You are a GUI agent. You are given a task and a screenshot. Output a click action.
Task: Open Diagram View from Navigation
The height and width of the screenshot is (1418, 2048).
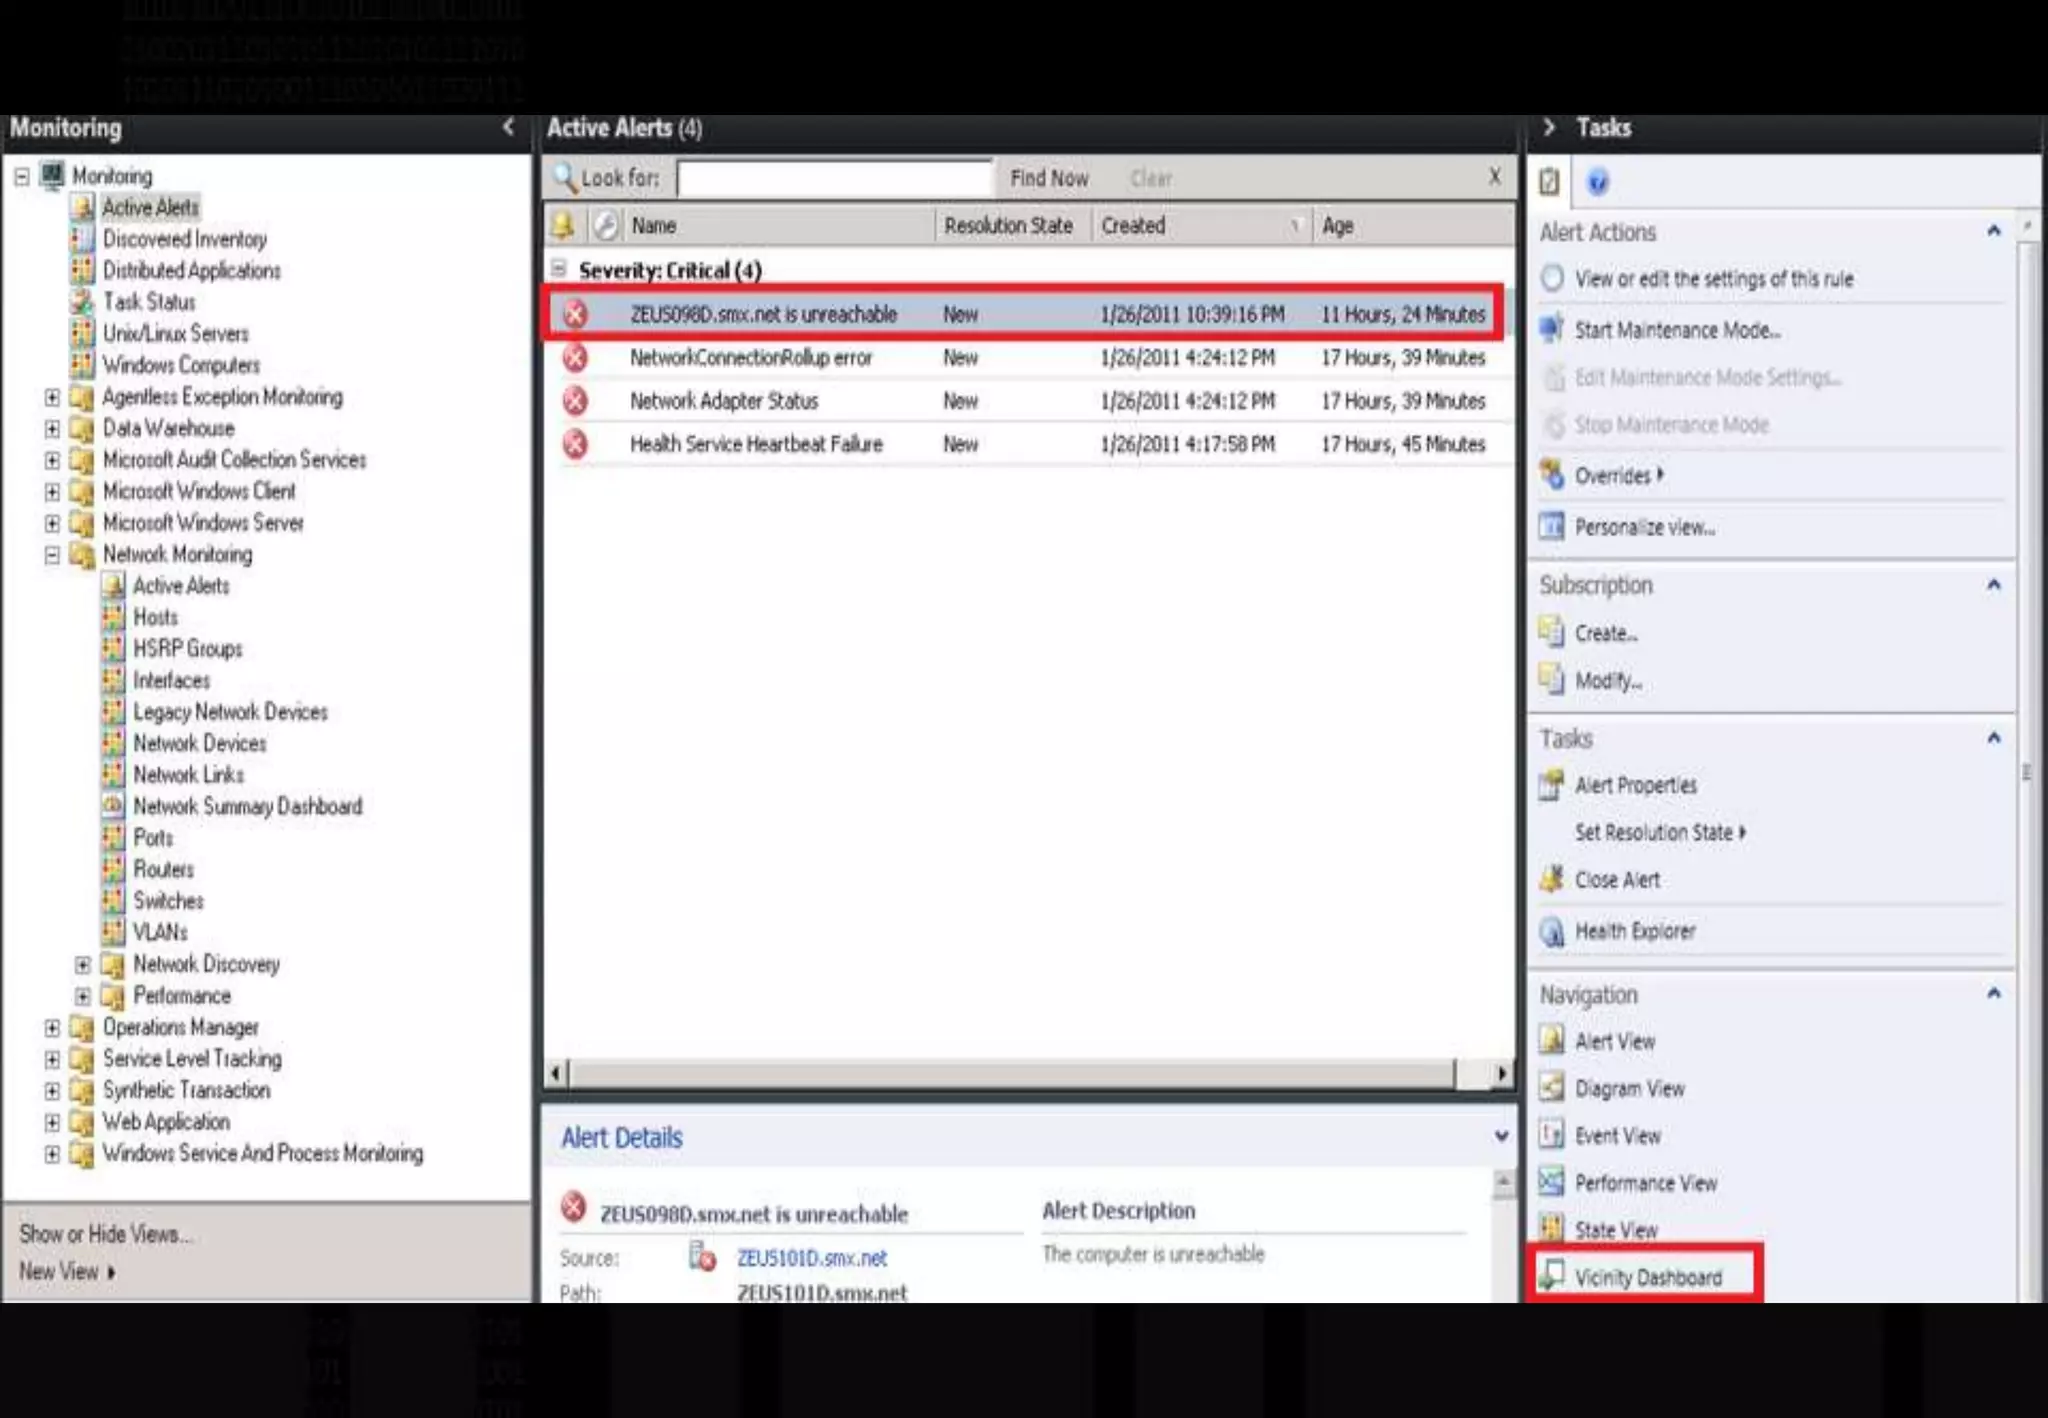coord(1629,1088)
